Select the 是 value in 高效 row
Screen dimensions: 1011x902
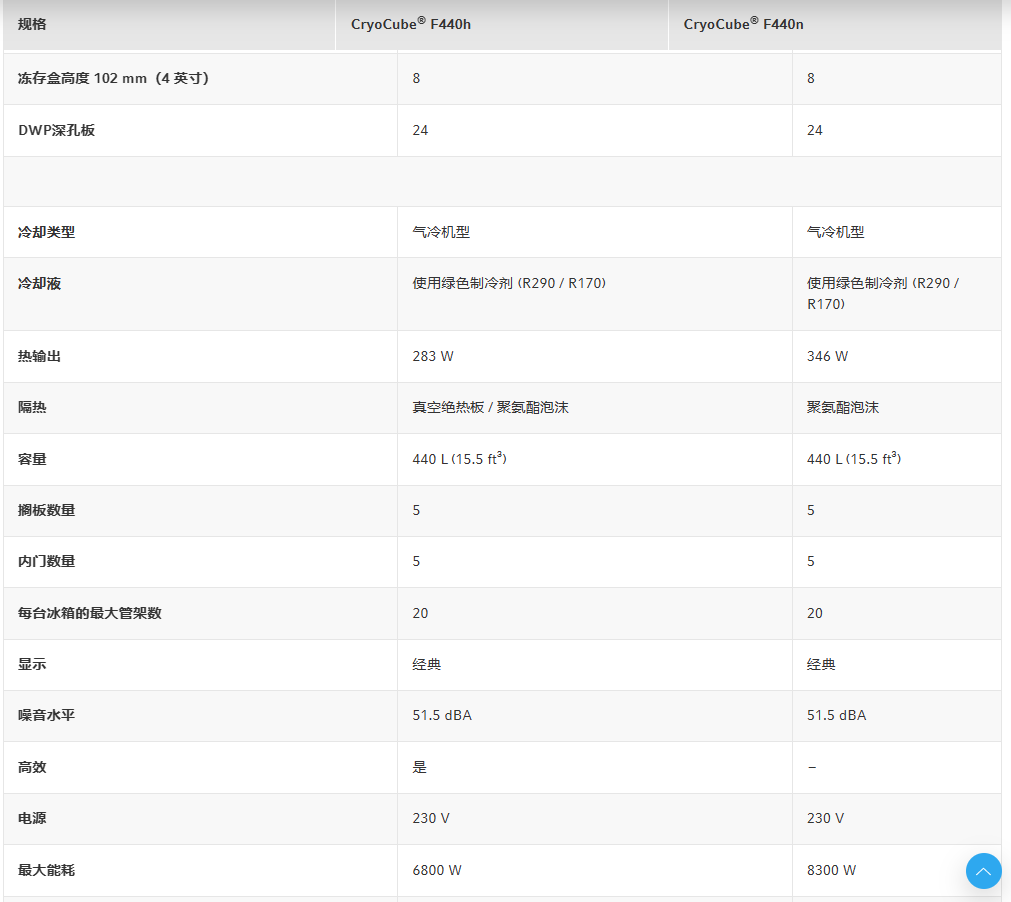tap(420, 767)
